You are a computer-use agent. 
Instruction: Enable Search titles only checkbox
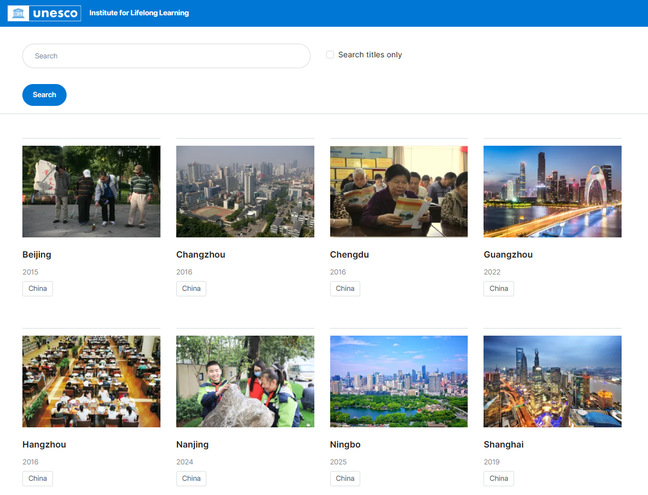[x=330, y=55]
